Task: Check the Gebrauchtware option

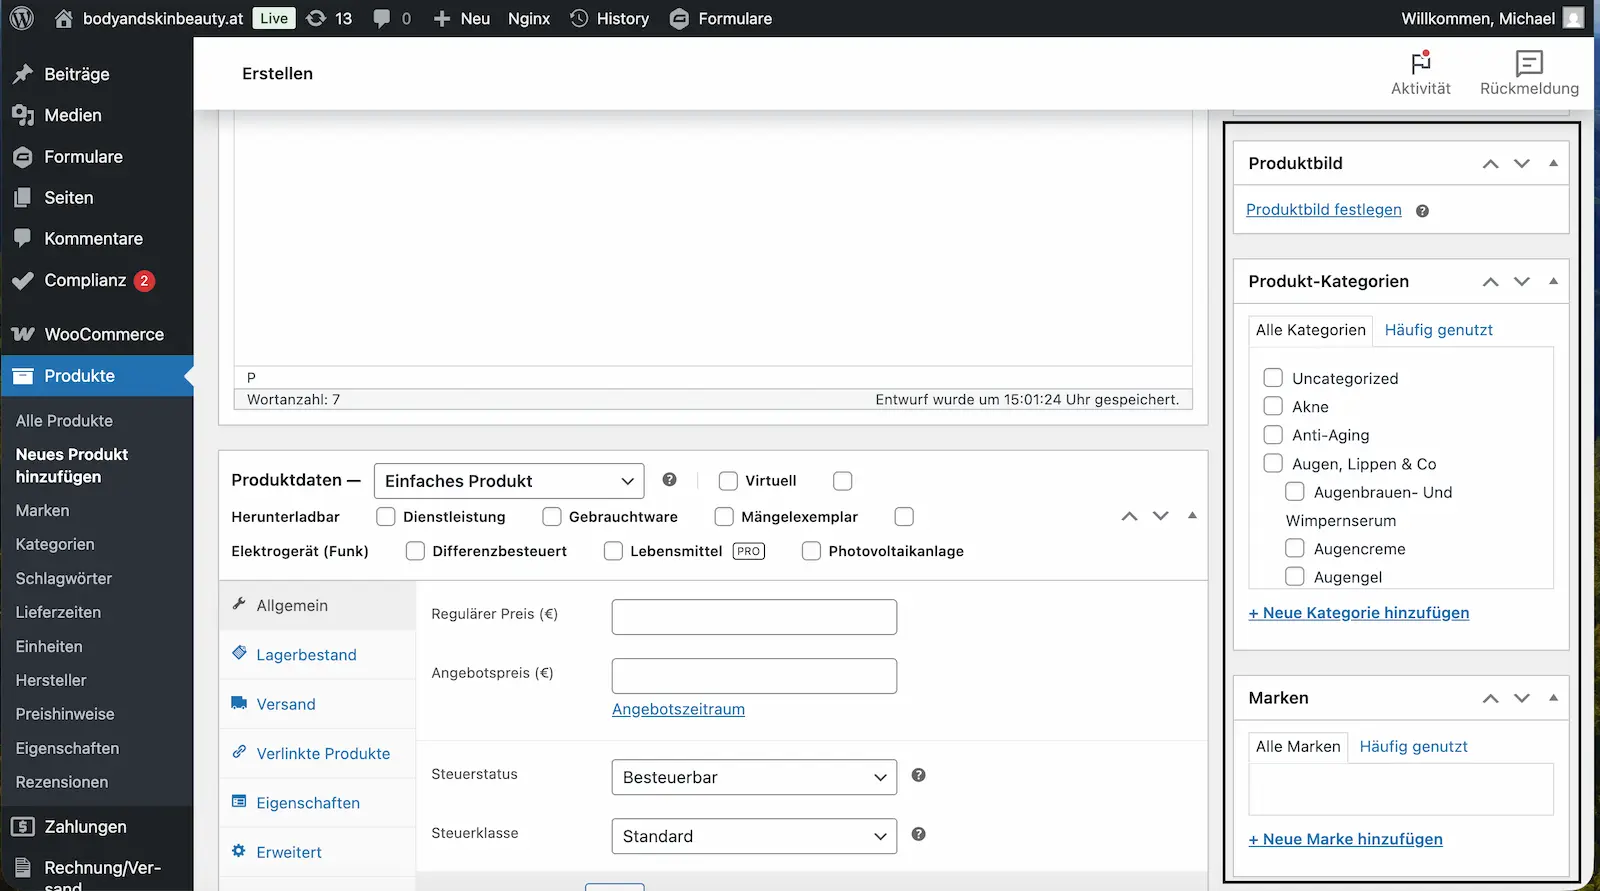Action: tap(552, 517)
